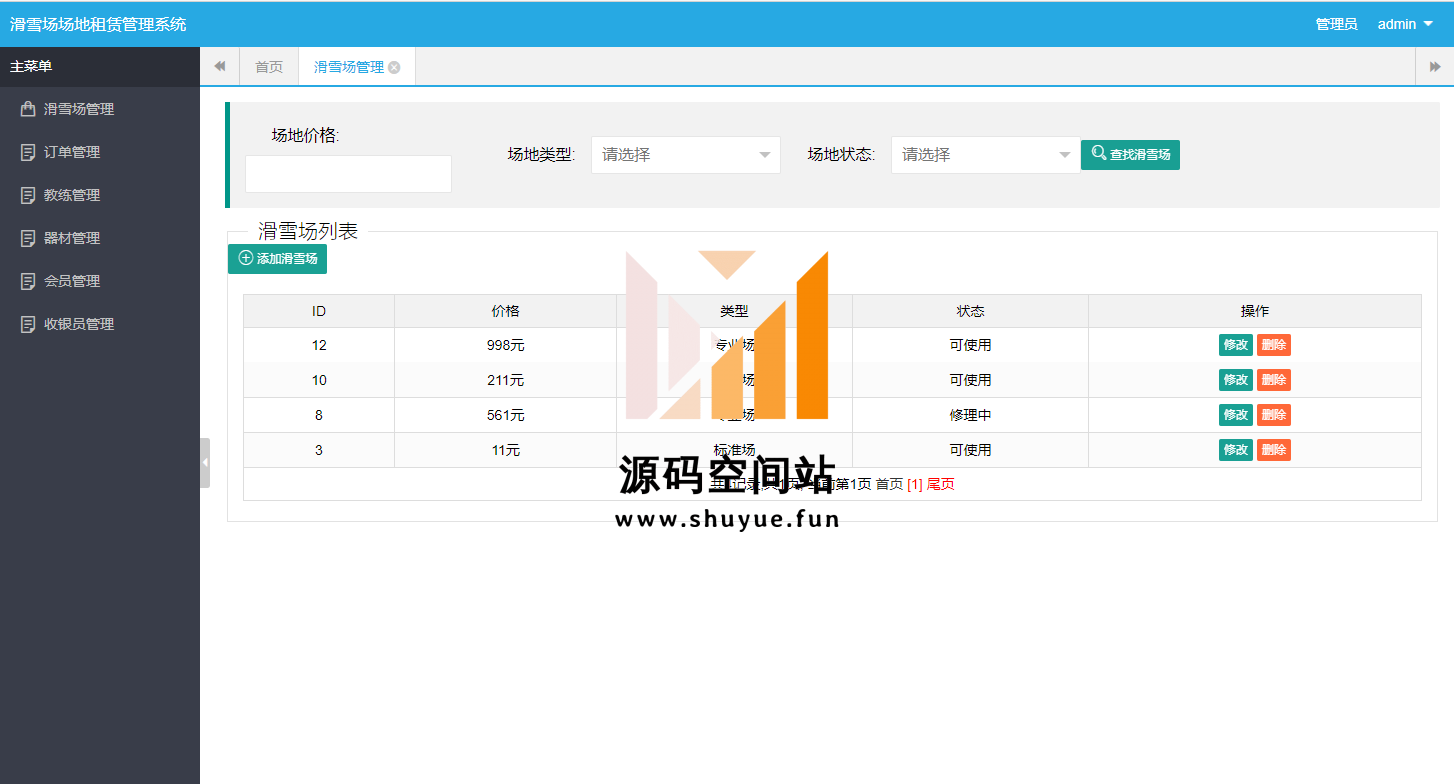Go to 教练管理 in the sidebar
Screen dimensions: 1454x784
pos(72,195)
